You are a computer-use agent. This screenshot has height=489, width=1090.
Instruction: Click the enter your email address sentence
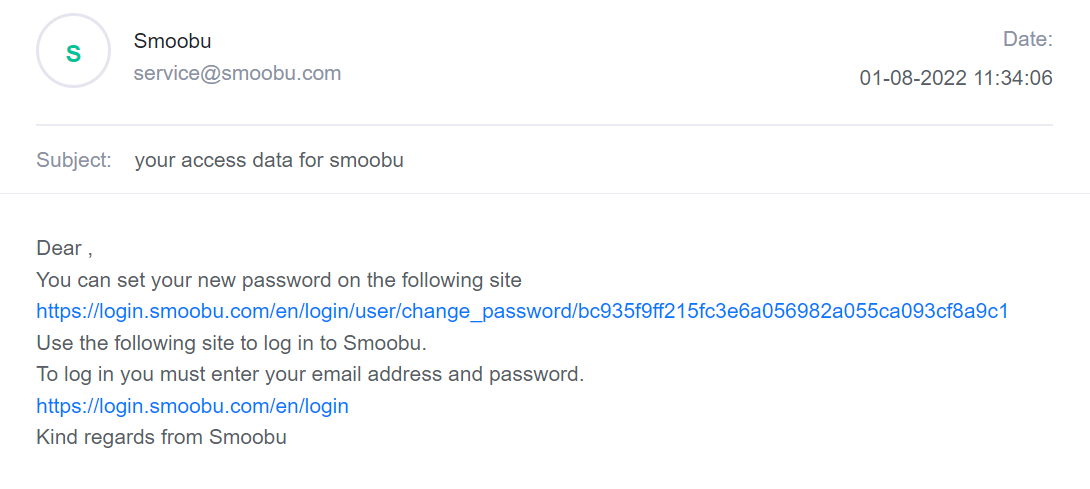coord(310,374)
